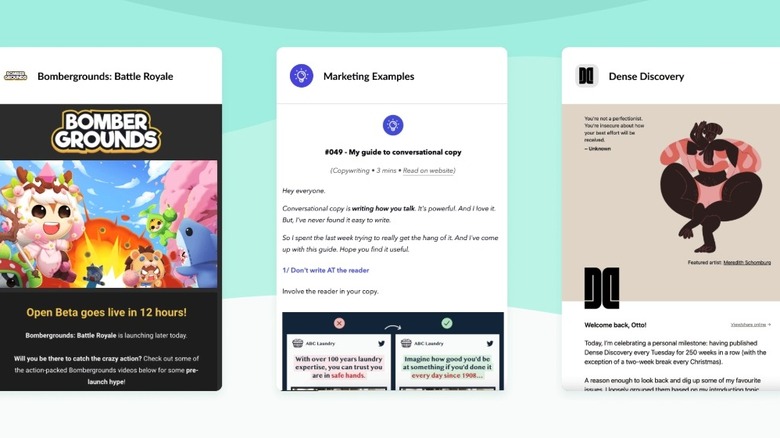The height and width of the screenshot is (438, 780).
Task: Click the green checkmark icon above the right tweet
Action: [447, 323]
